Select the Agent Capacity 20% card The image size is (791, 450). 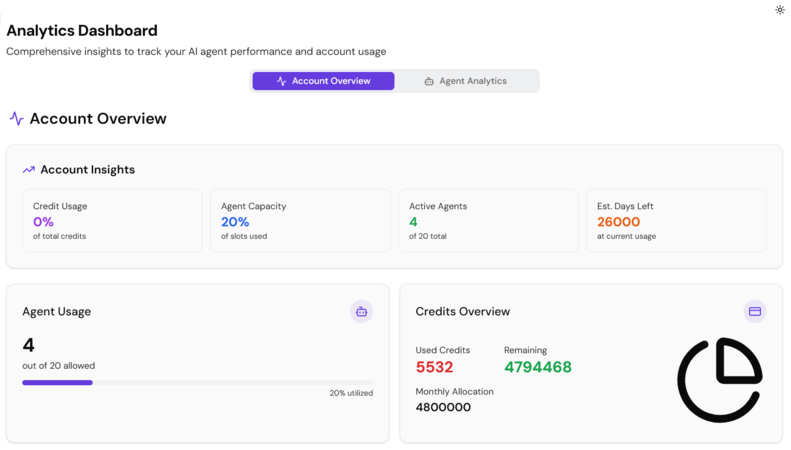300,220
